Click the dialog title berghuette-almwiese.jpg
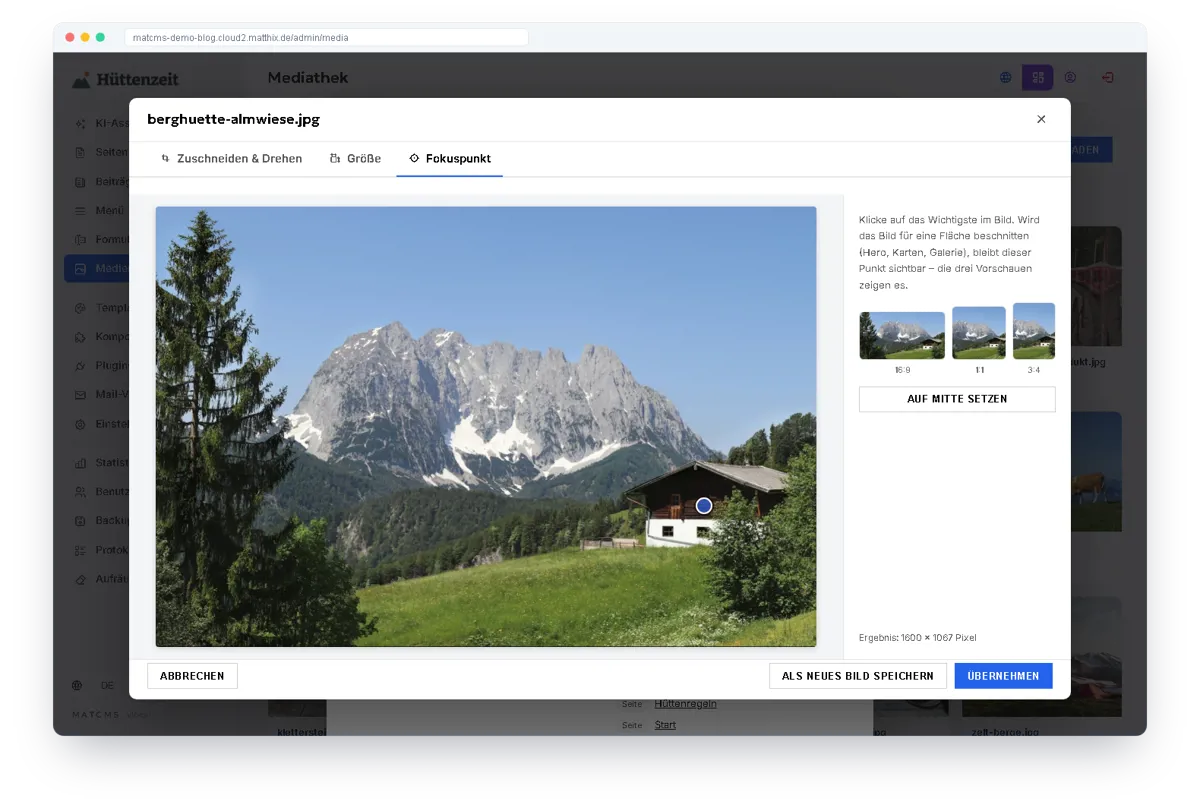This screenshot has width=1200, height=811. point(233,119)
